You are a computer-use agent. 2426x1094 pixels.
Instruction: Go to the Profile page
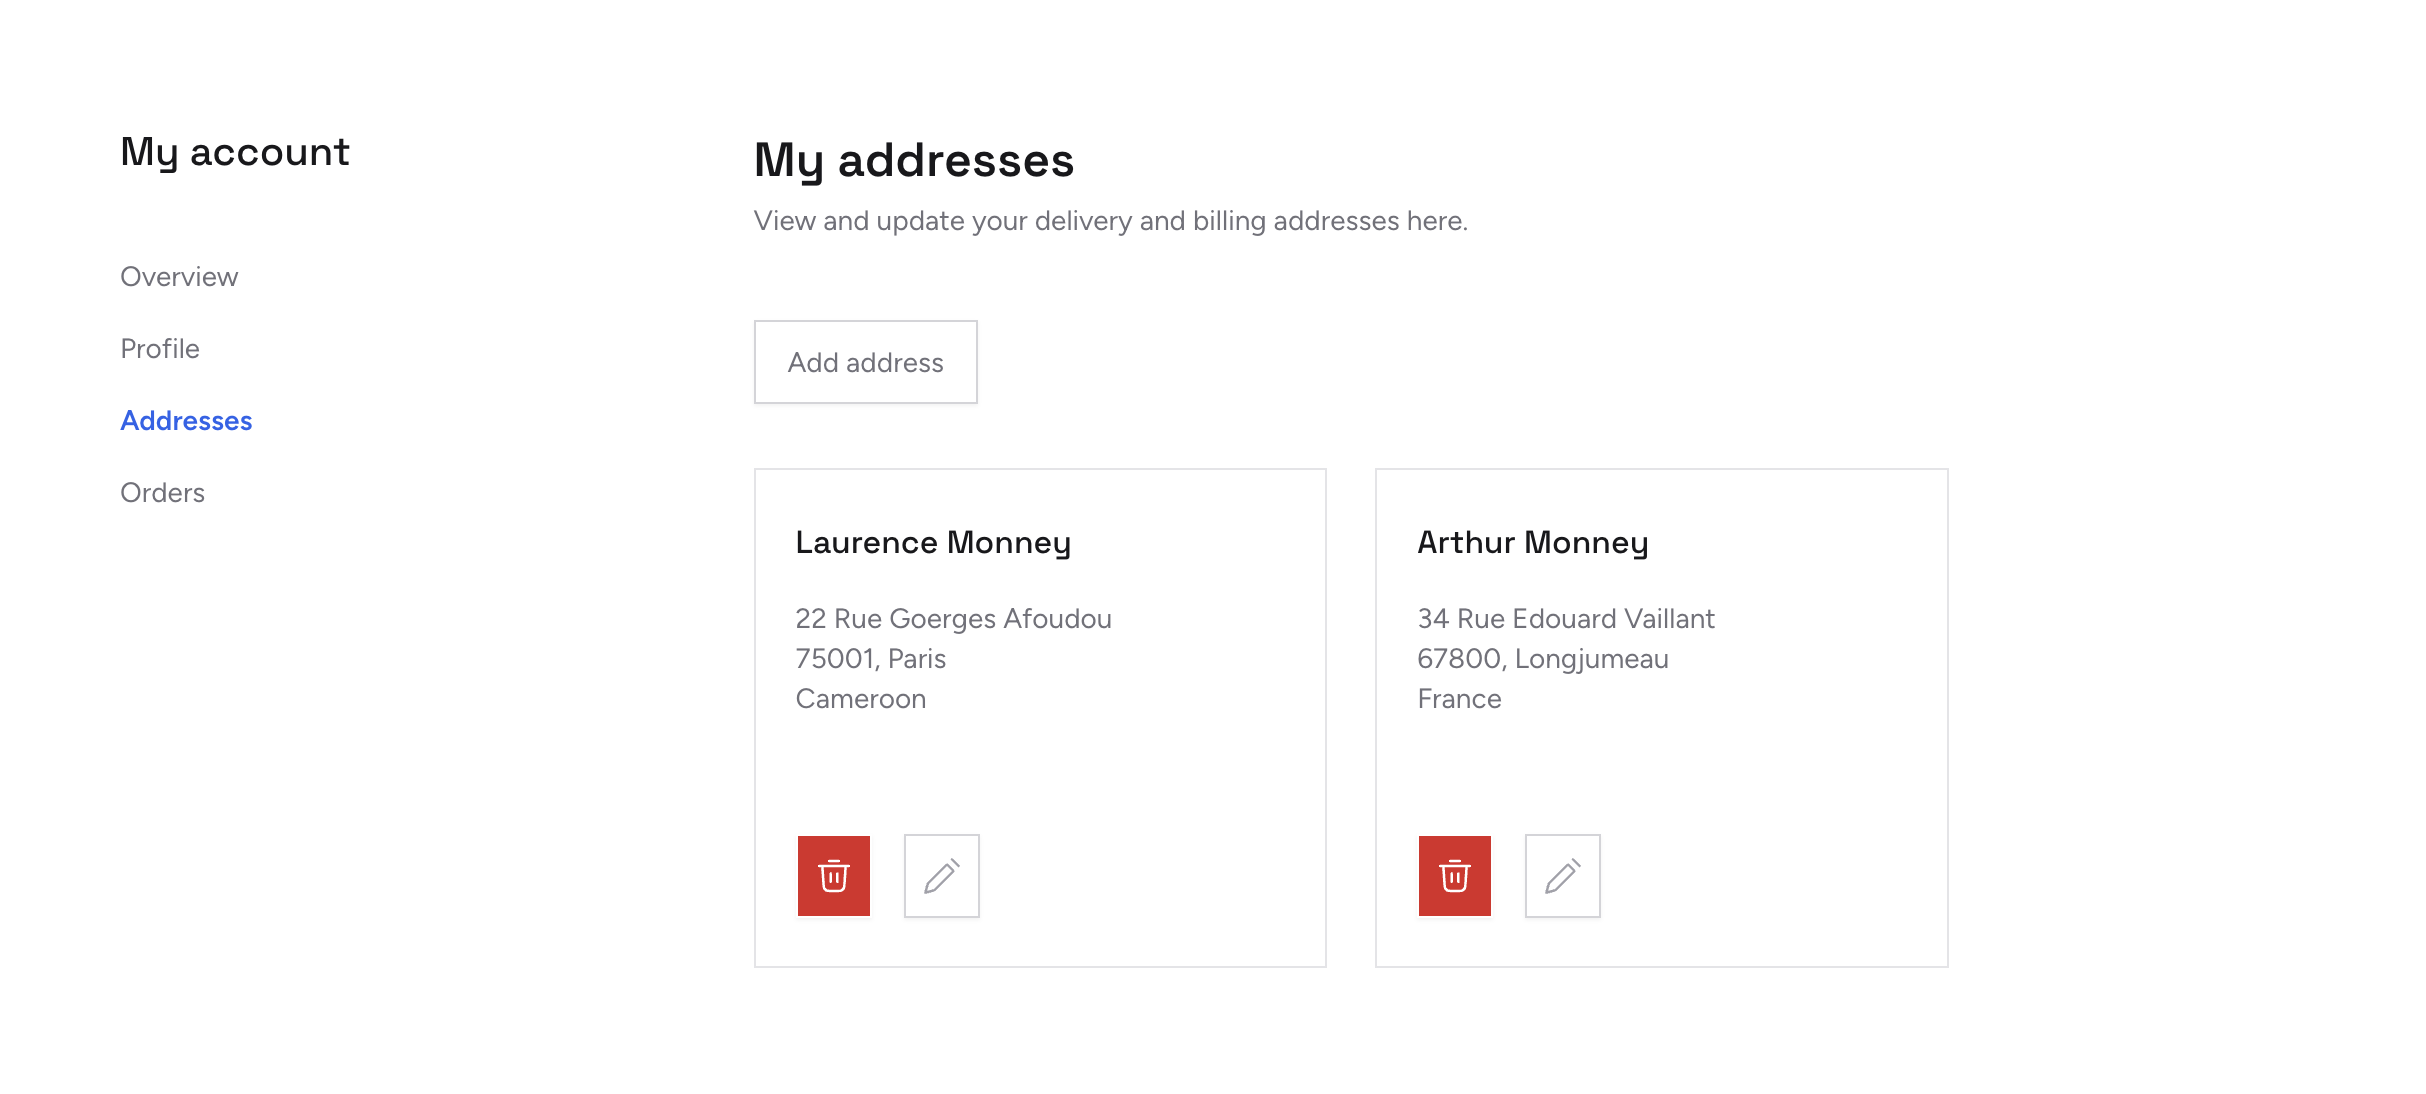(160, 349)
